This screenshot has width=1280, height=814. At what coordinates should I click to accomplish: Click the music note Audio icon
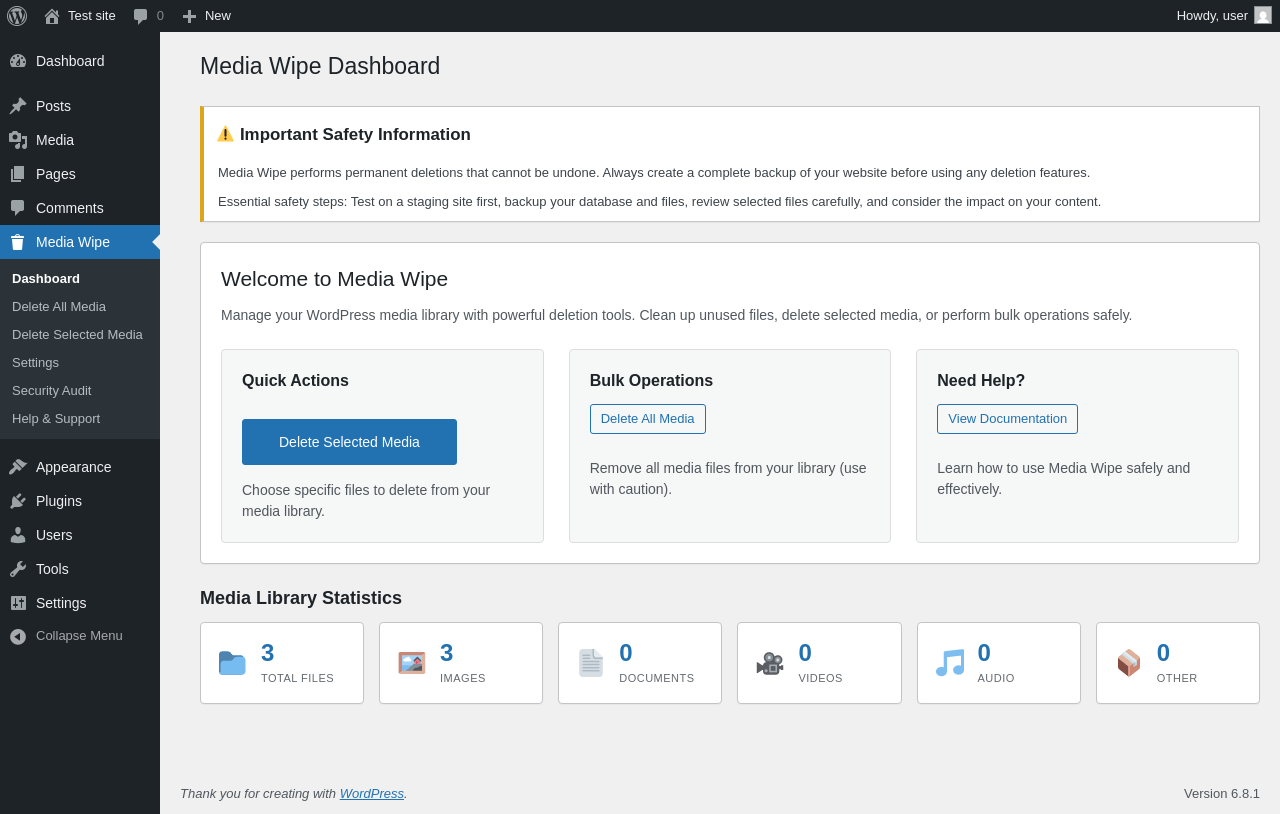[x=950, y=663]
